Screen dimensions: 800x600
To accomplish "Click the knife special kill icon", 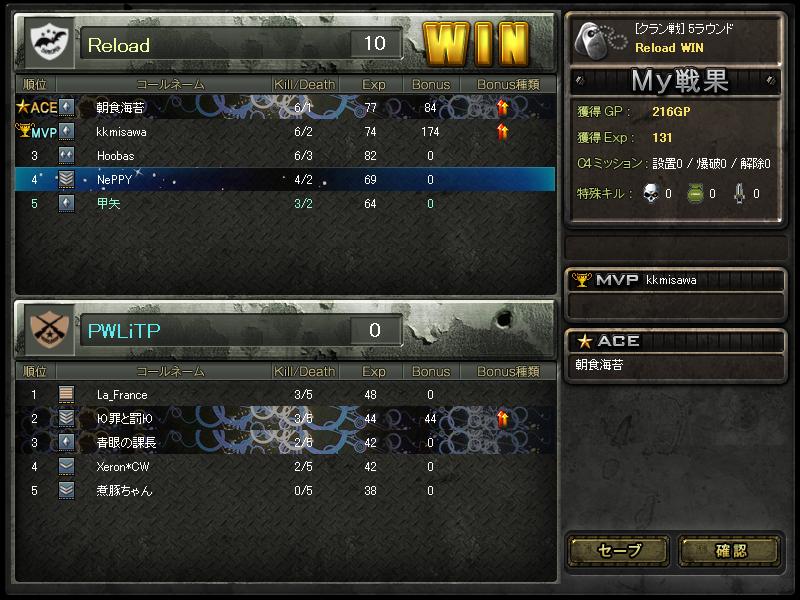I will (x=739, y=194).
